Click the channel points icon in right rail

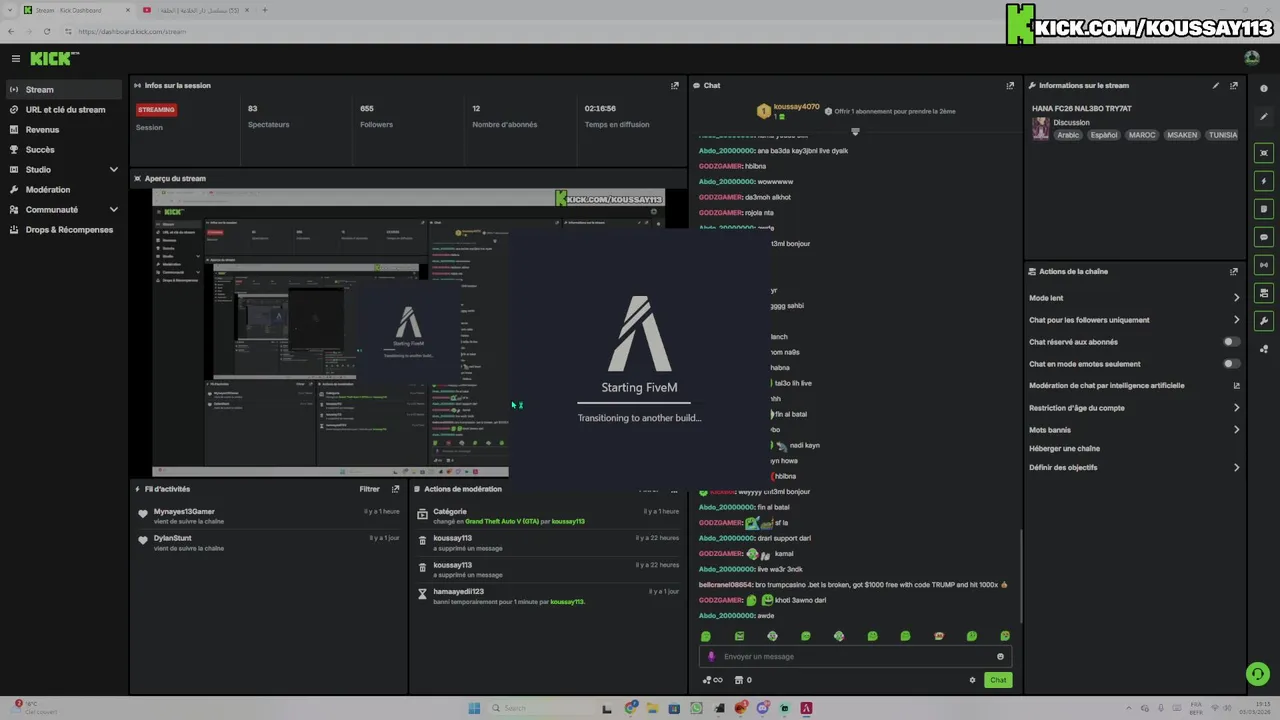pos(1264,349)
